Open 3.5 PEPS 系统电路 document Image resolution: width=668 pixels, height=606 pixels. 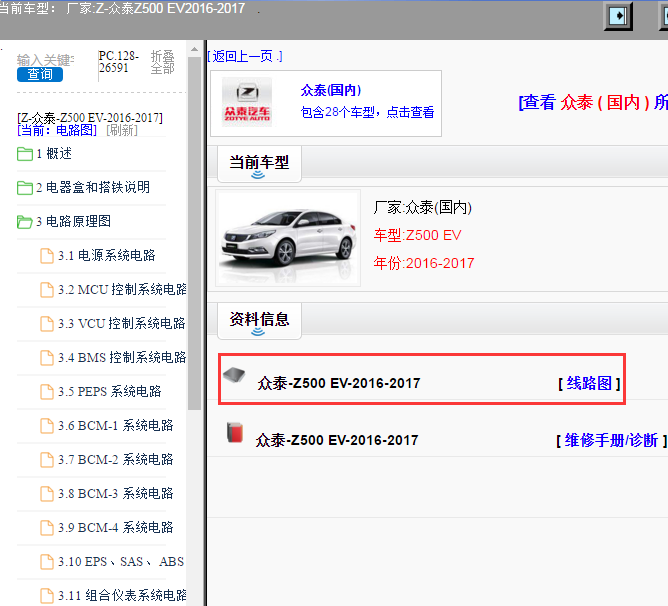click(109, 391)
